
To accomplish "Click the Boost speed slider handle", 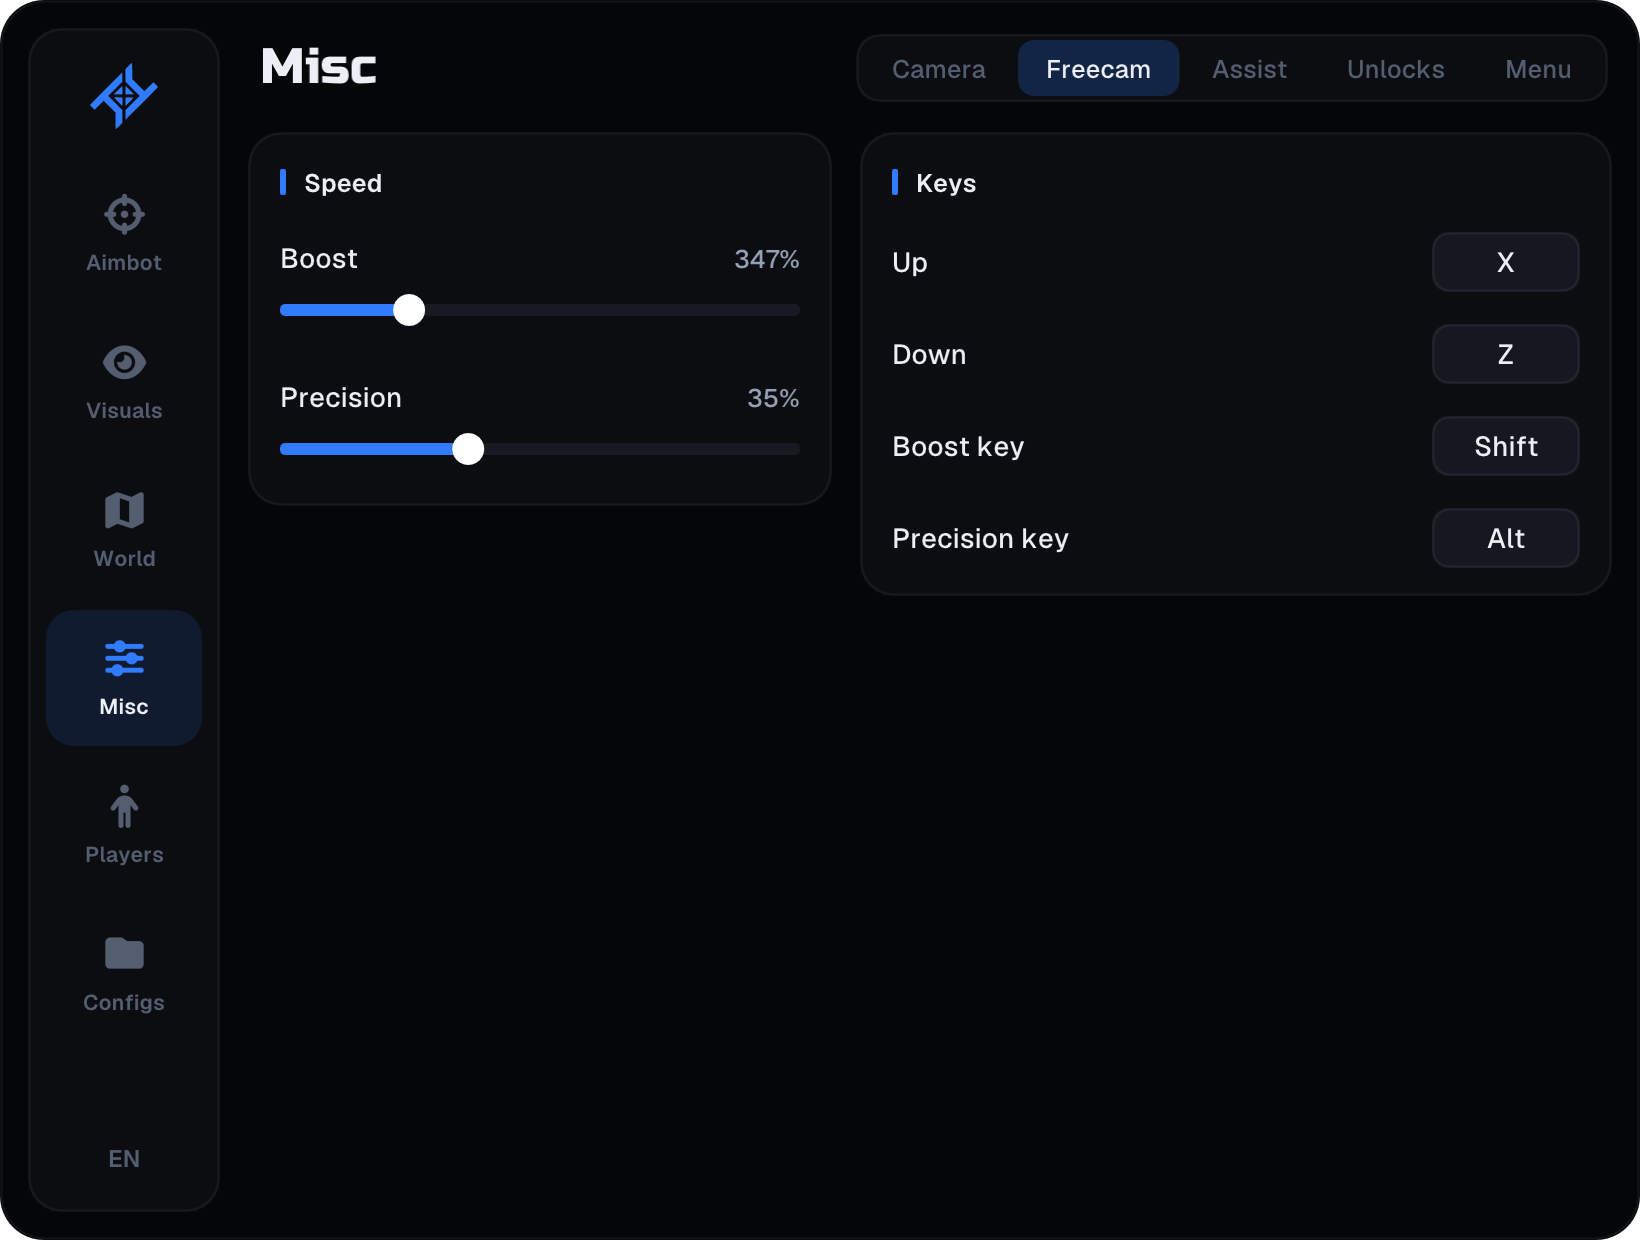I will [409, 310].
